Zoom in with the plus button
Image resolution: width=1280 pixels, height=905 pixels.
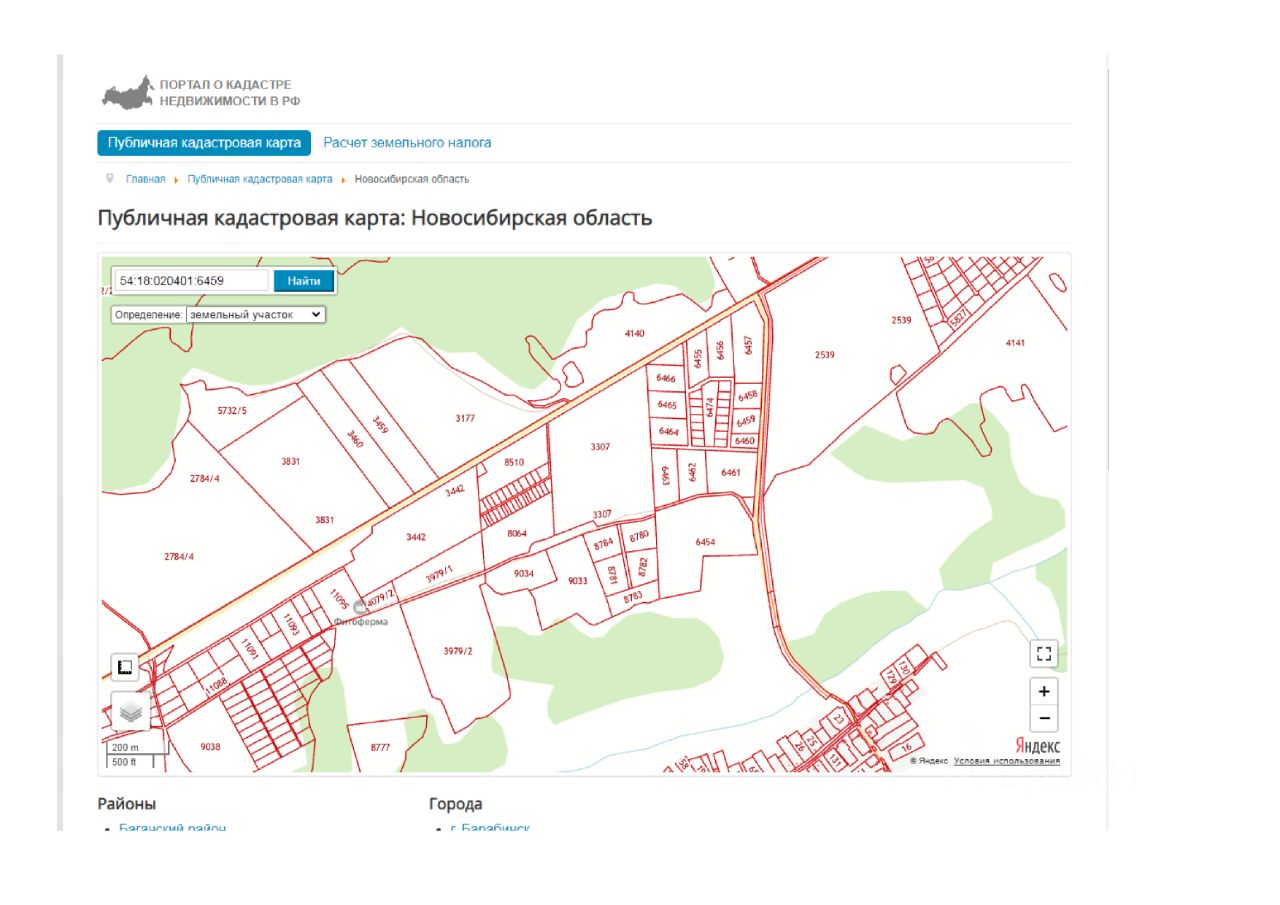1044,691
